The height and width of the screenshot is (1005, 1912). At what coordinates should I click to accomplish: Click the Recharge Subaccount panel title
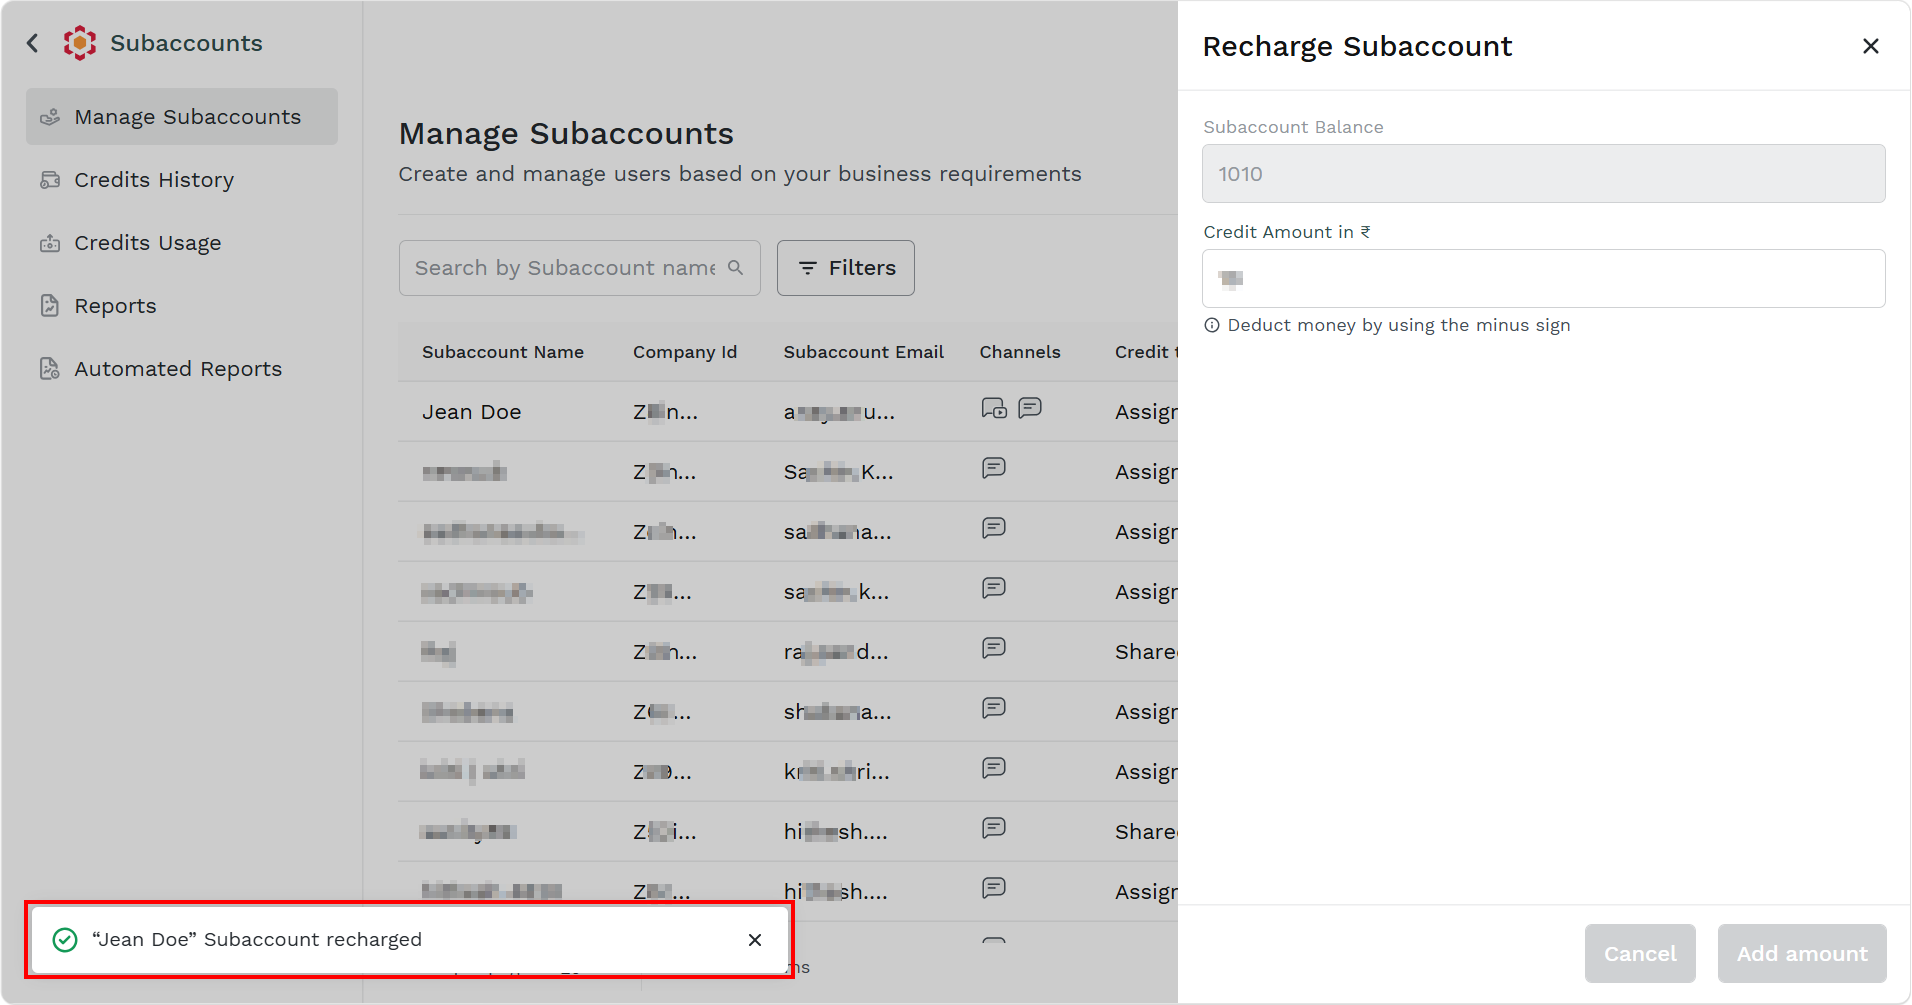[x=1357, y=47]
